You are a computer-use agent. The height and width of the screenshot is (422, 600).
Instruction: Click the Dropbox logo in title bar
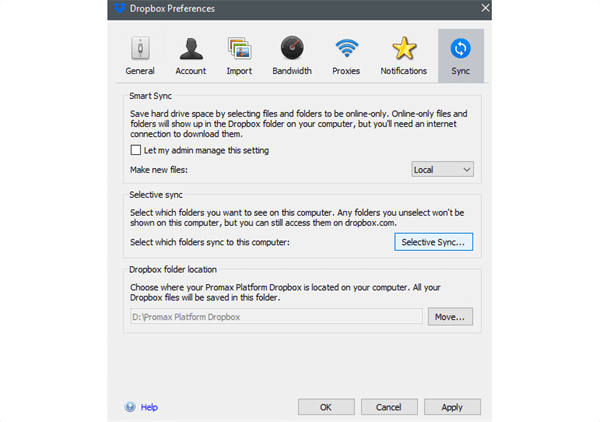click(120, 8)
